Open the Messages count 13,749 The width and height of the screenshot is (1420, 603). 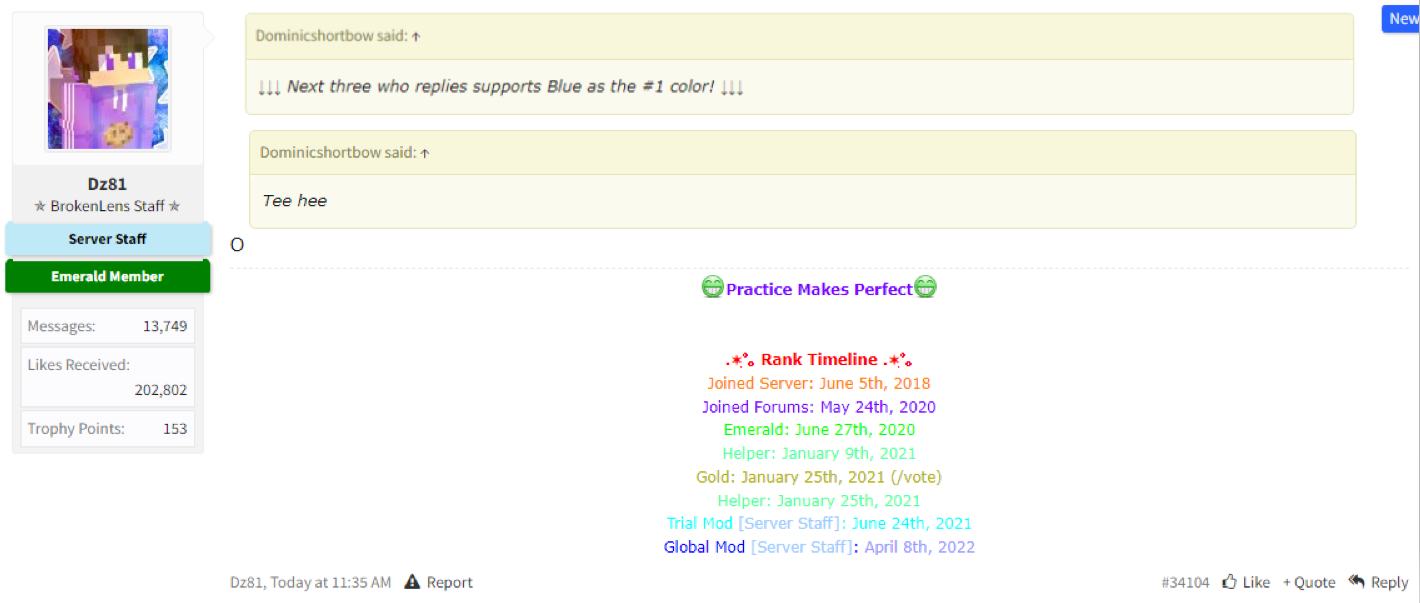tap(165, 326)
